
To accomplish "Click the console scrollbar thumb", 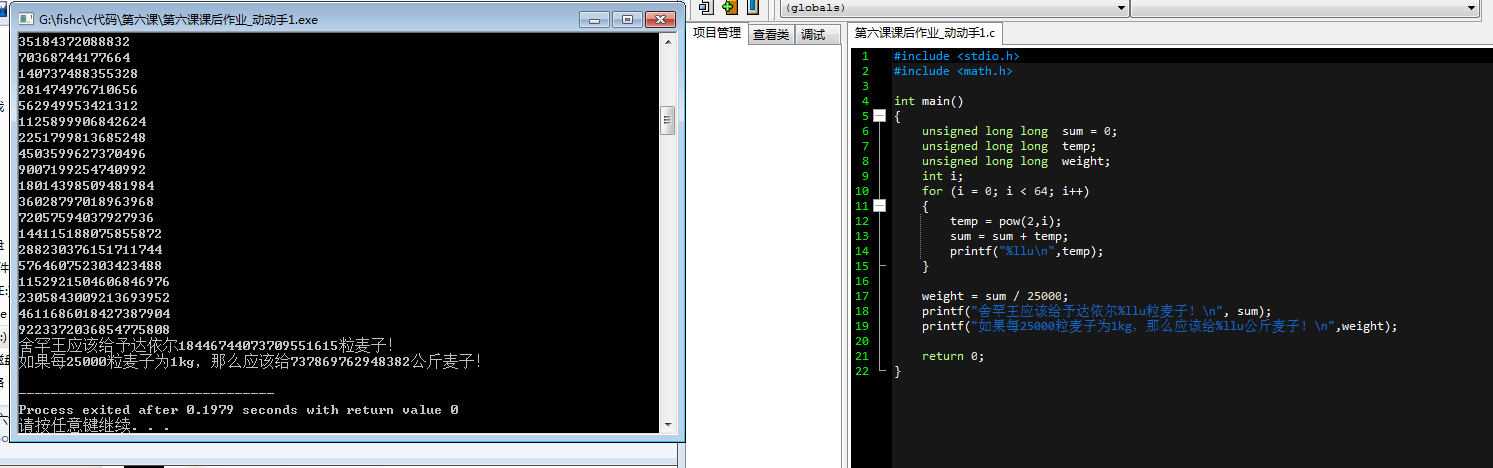I will pos(668,121).
